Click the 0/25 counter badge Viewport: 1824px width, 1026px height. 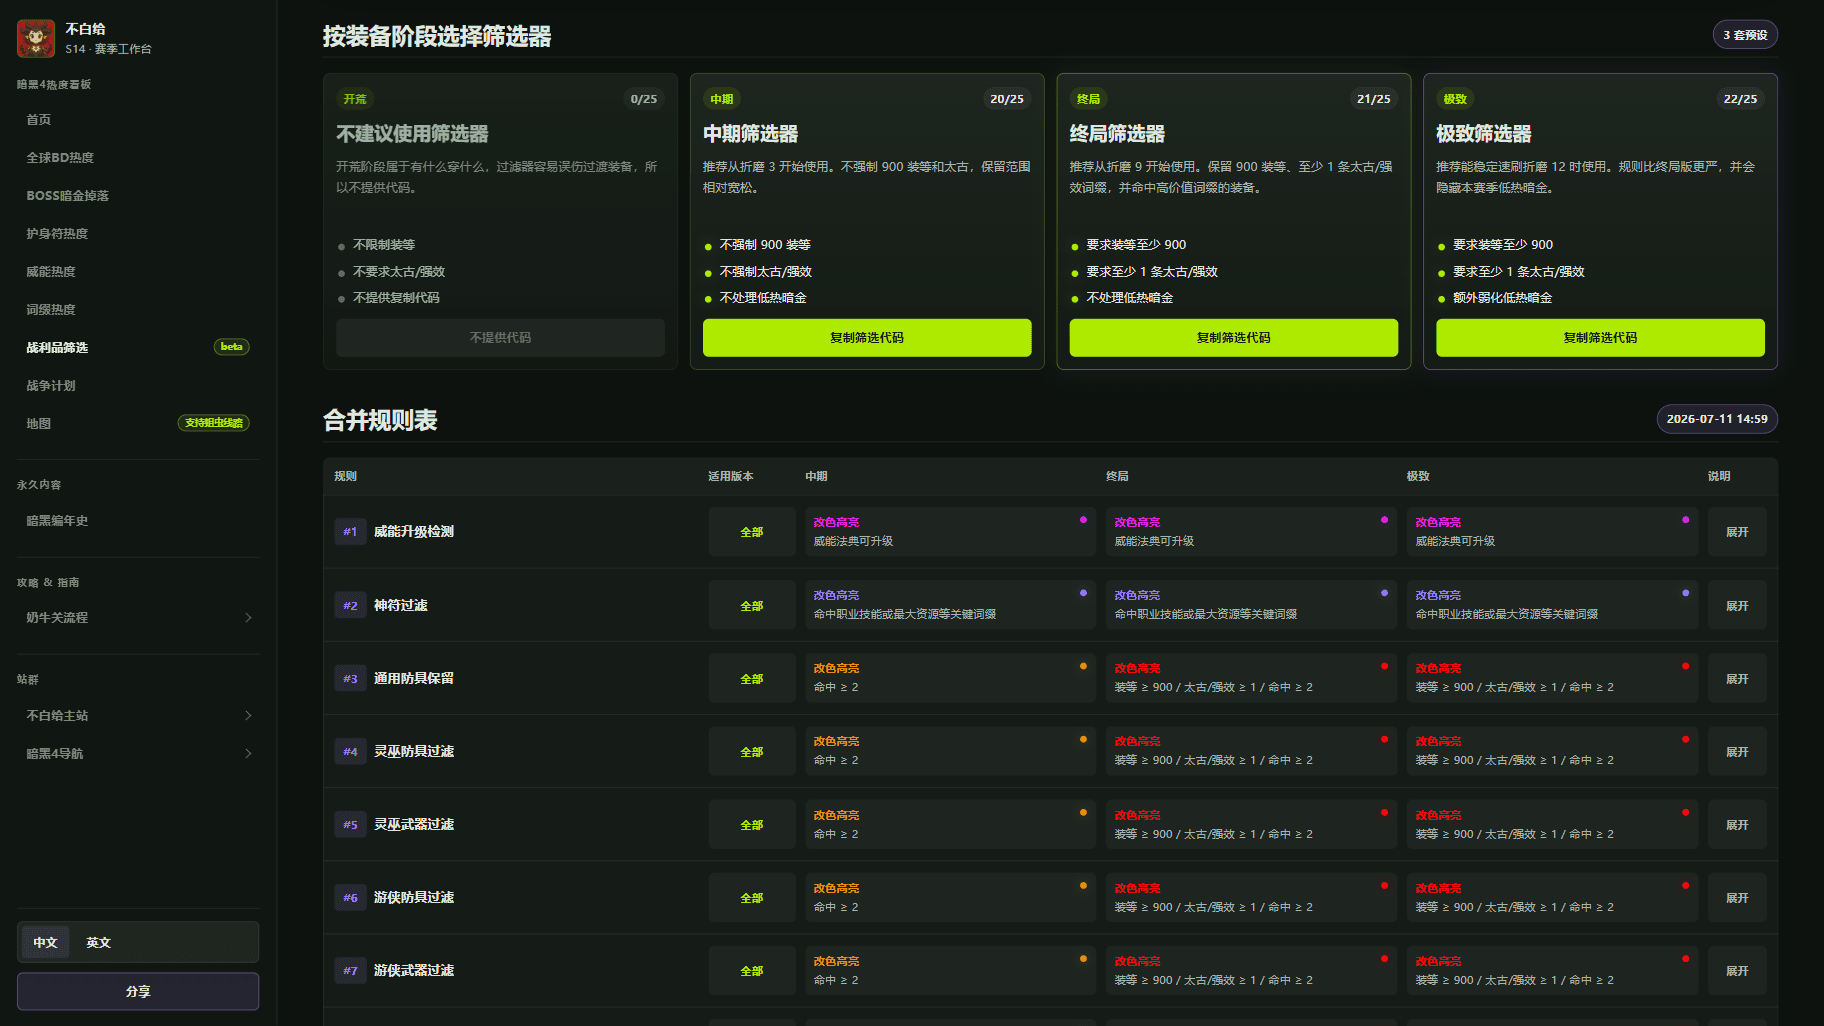[x=644, y=99]
